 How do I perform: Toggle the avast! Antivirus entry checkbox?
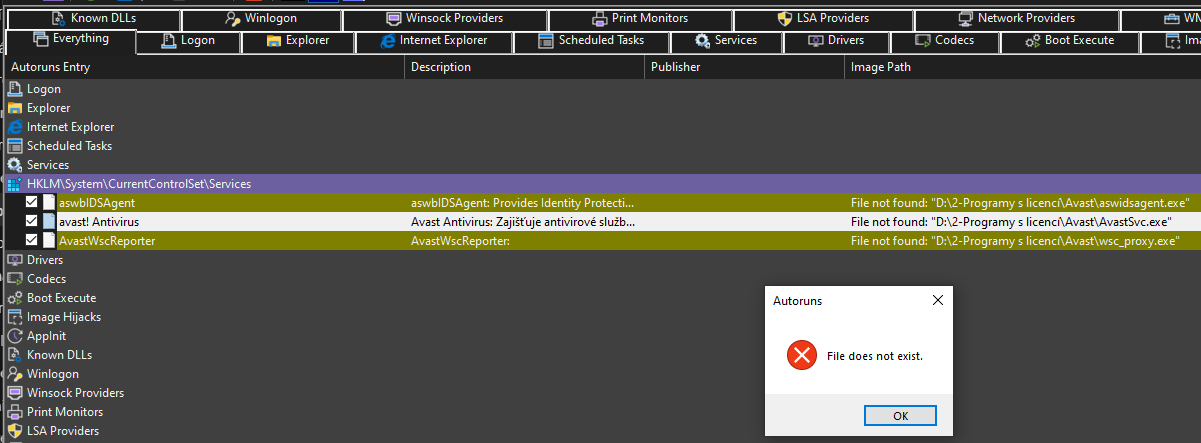coord(32,222)
